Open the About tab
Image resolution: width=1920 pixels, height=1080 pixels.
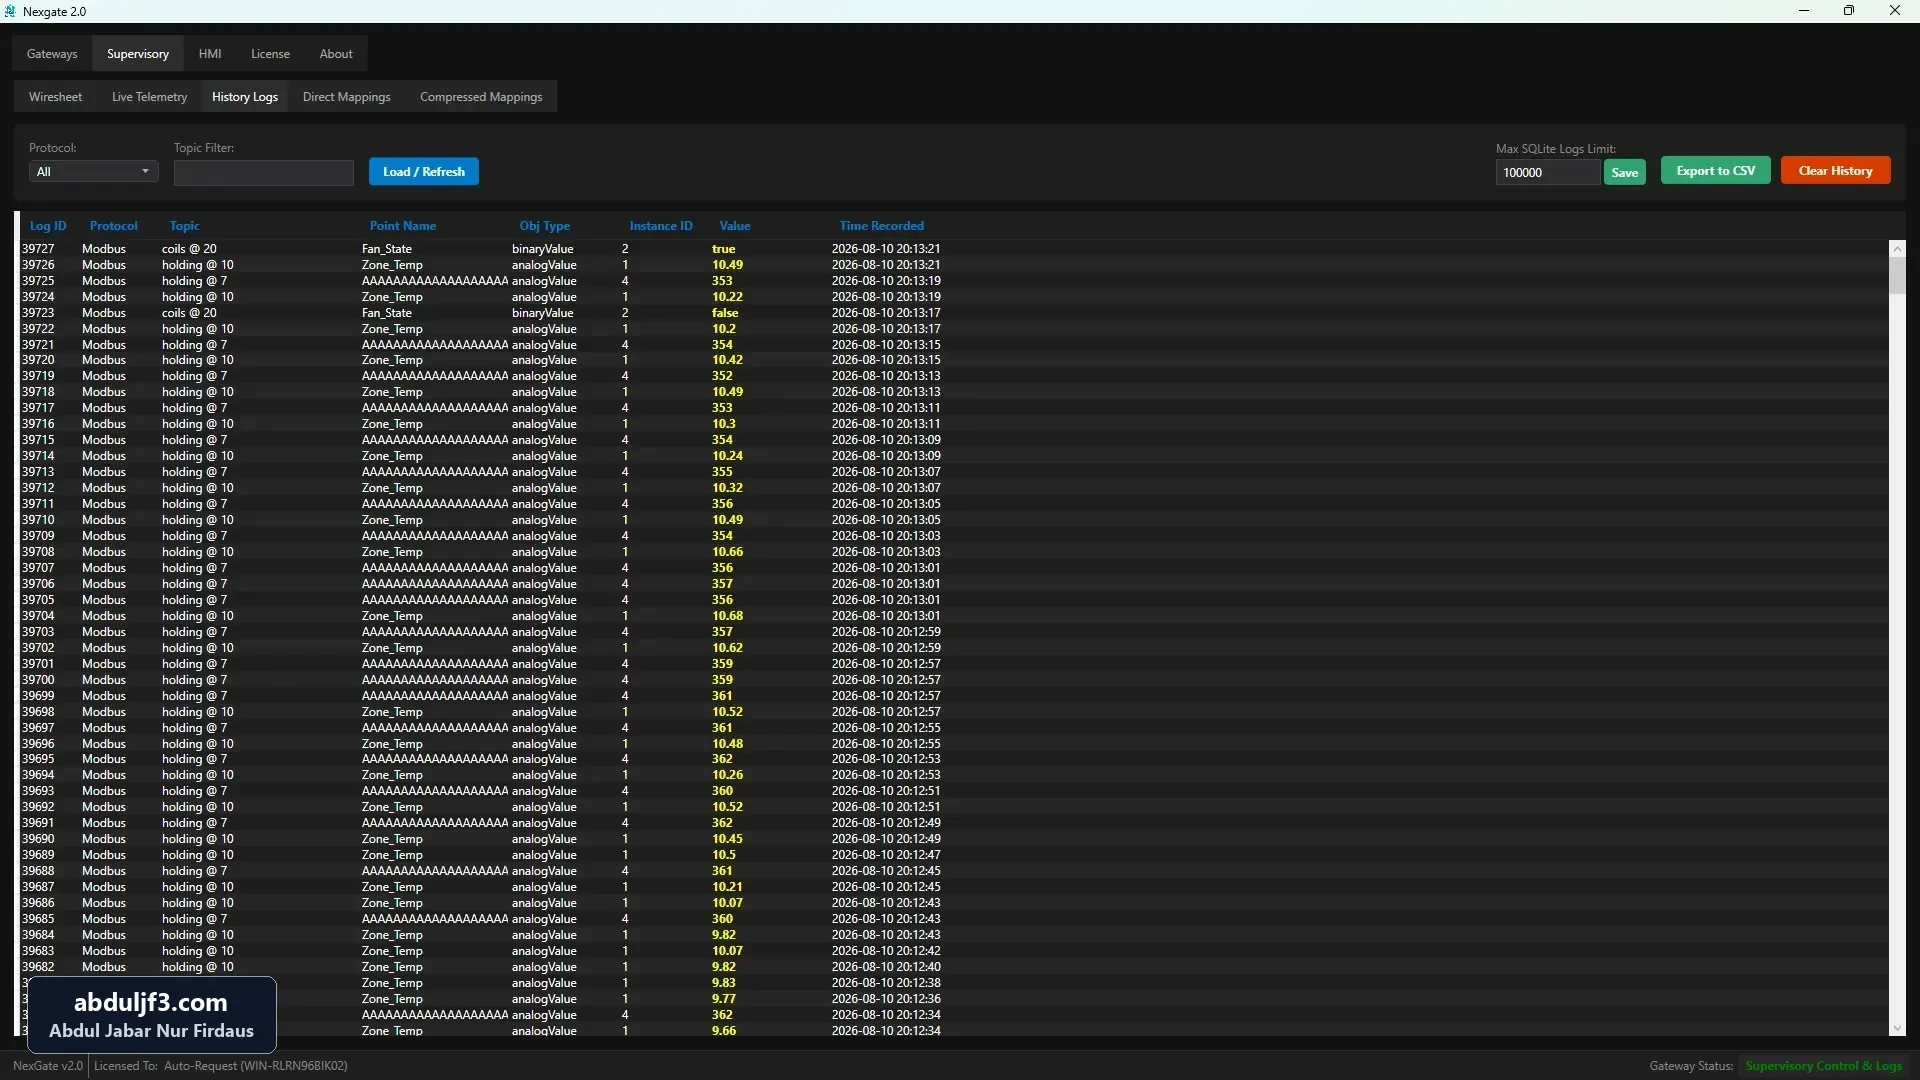pyautogui.click(x=336, y=54)
